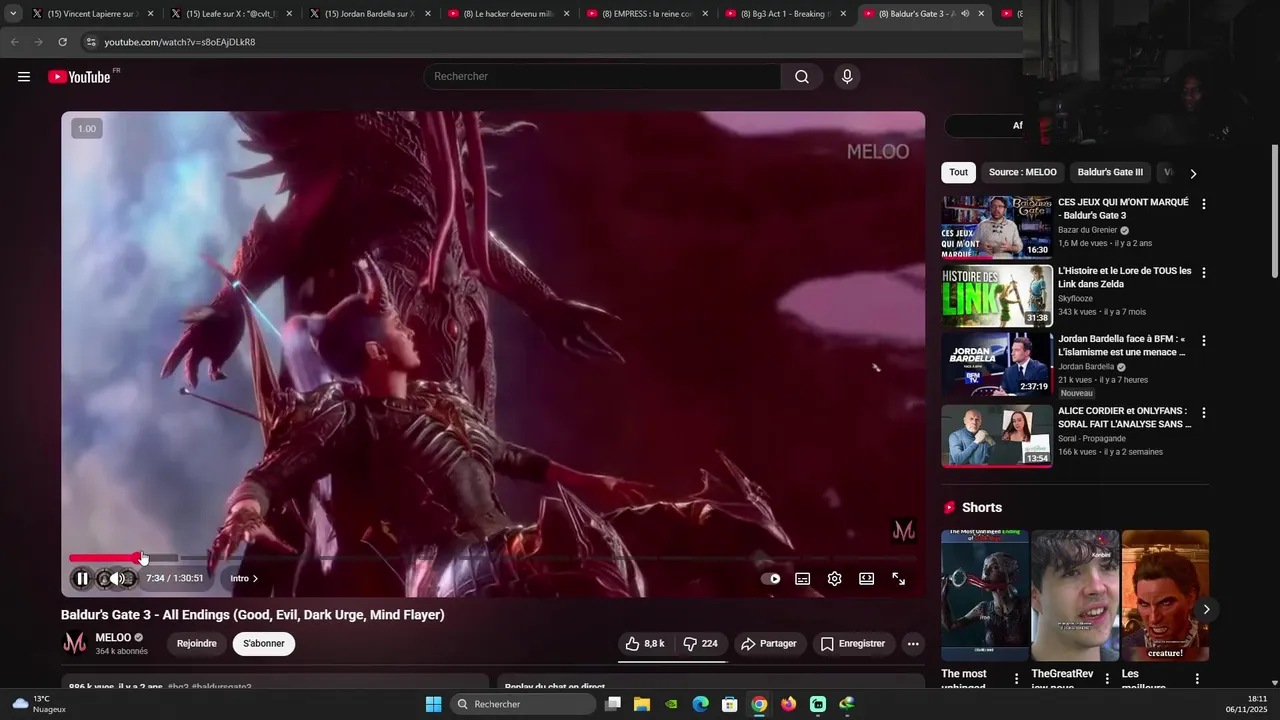Reload the page in Chrome

click(62, 42)
